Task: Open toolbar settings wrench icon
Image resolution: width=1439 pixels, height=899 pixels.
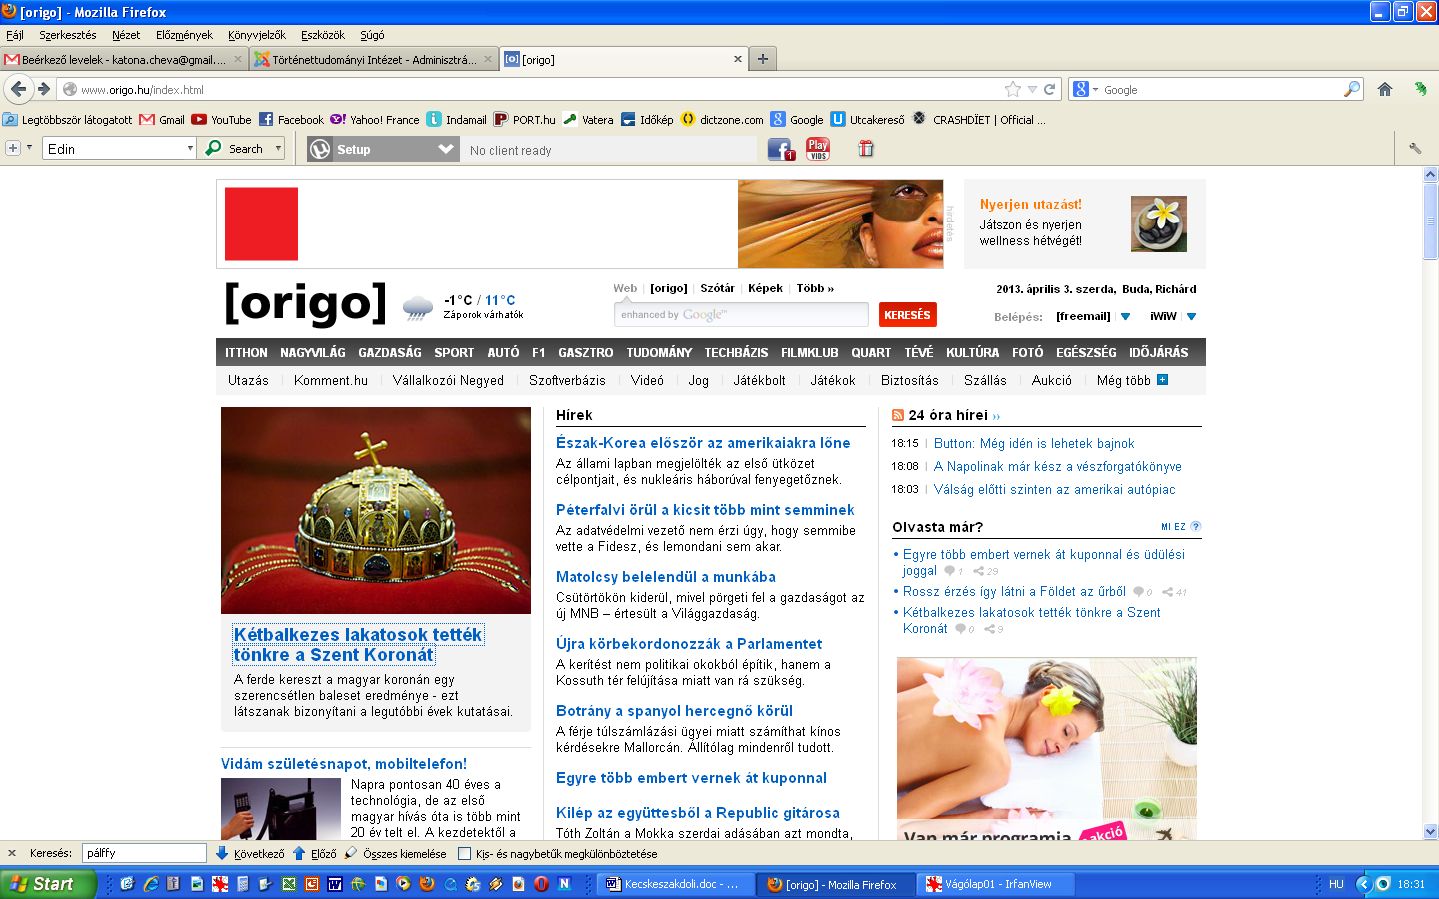Action: click(x=1415, y=149)
